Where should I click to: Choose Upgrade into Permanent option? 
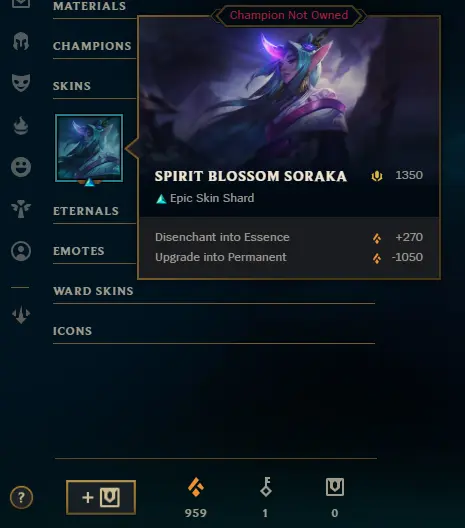[289, 258]
